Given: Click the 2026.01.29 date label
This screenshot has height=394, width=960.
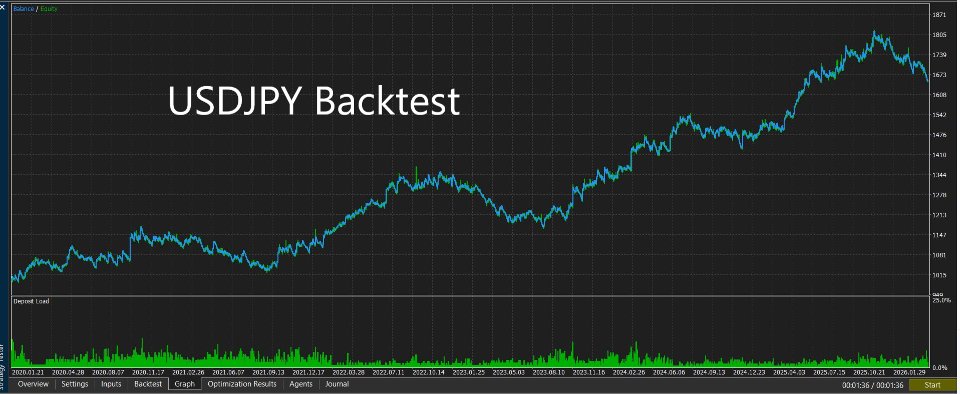Looking at the screenshot, I should [x=910, y=371].
